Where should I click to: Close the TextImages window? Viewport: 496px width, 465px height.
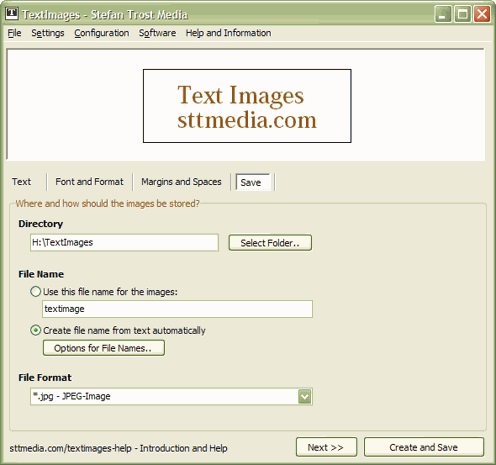pyautogui.click(x=482, y=14)
